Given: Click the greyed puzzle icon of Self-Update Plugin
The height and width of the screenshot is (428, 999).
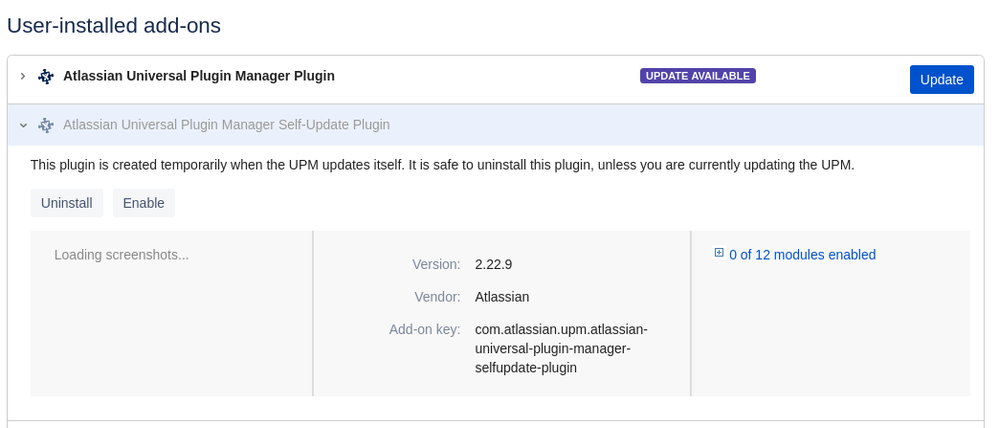Looking at the screenshot, I should 46,125.
